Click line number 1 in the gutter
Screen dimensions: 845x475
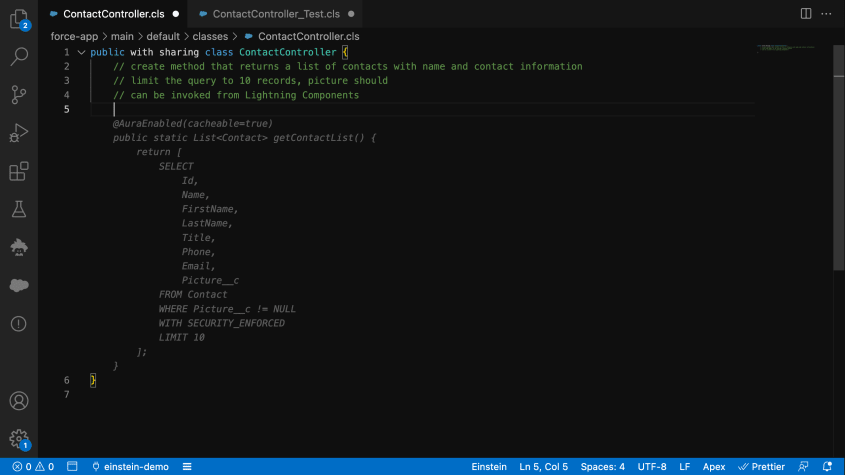tap(66, 52)
